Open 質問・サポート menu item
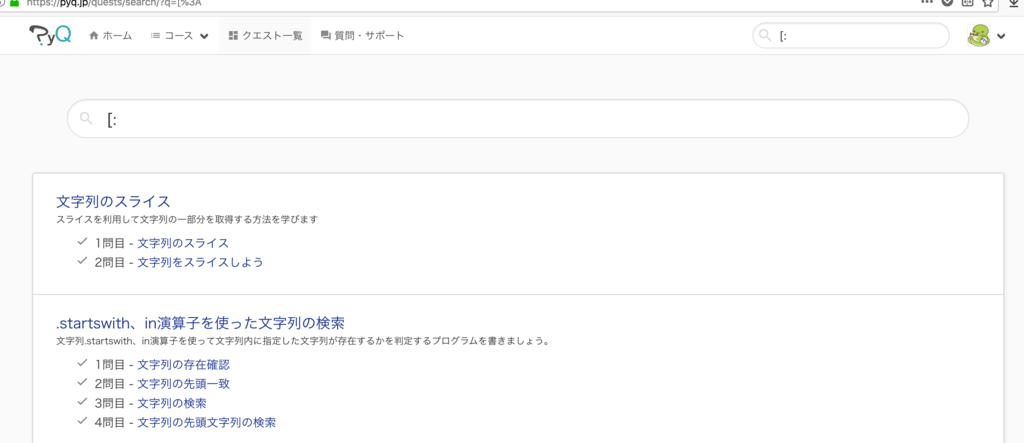Viewport: 1024px width, 443px height. (x=362, y=36)
